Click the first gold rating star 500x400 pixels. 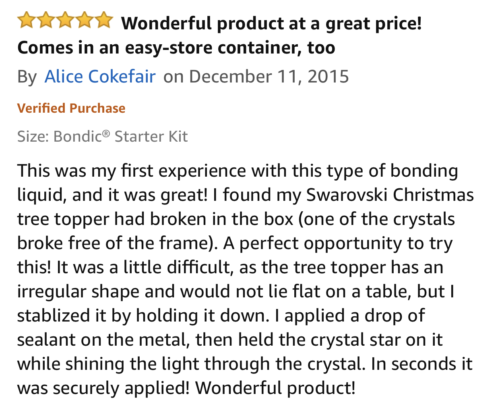pyautogui.click(x=27, y=20)
